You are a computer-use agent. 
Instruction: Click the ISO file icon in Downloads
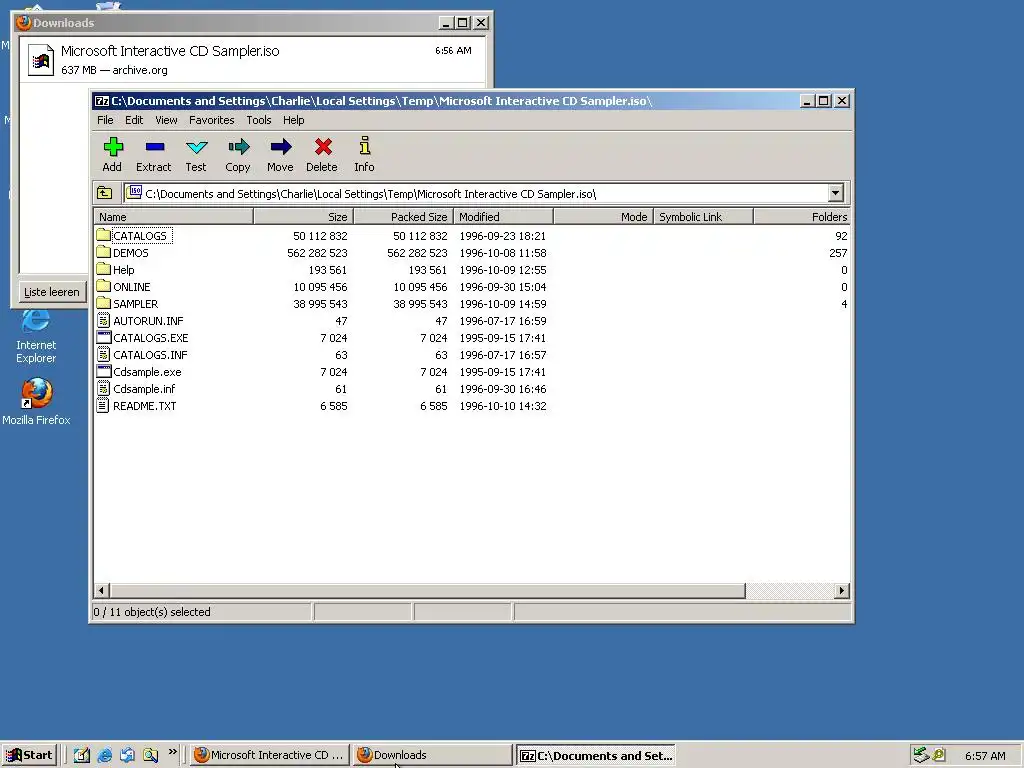click(x=40, y=60)
